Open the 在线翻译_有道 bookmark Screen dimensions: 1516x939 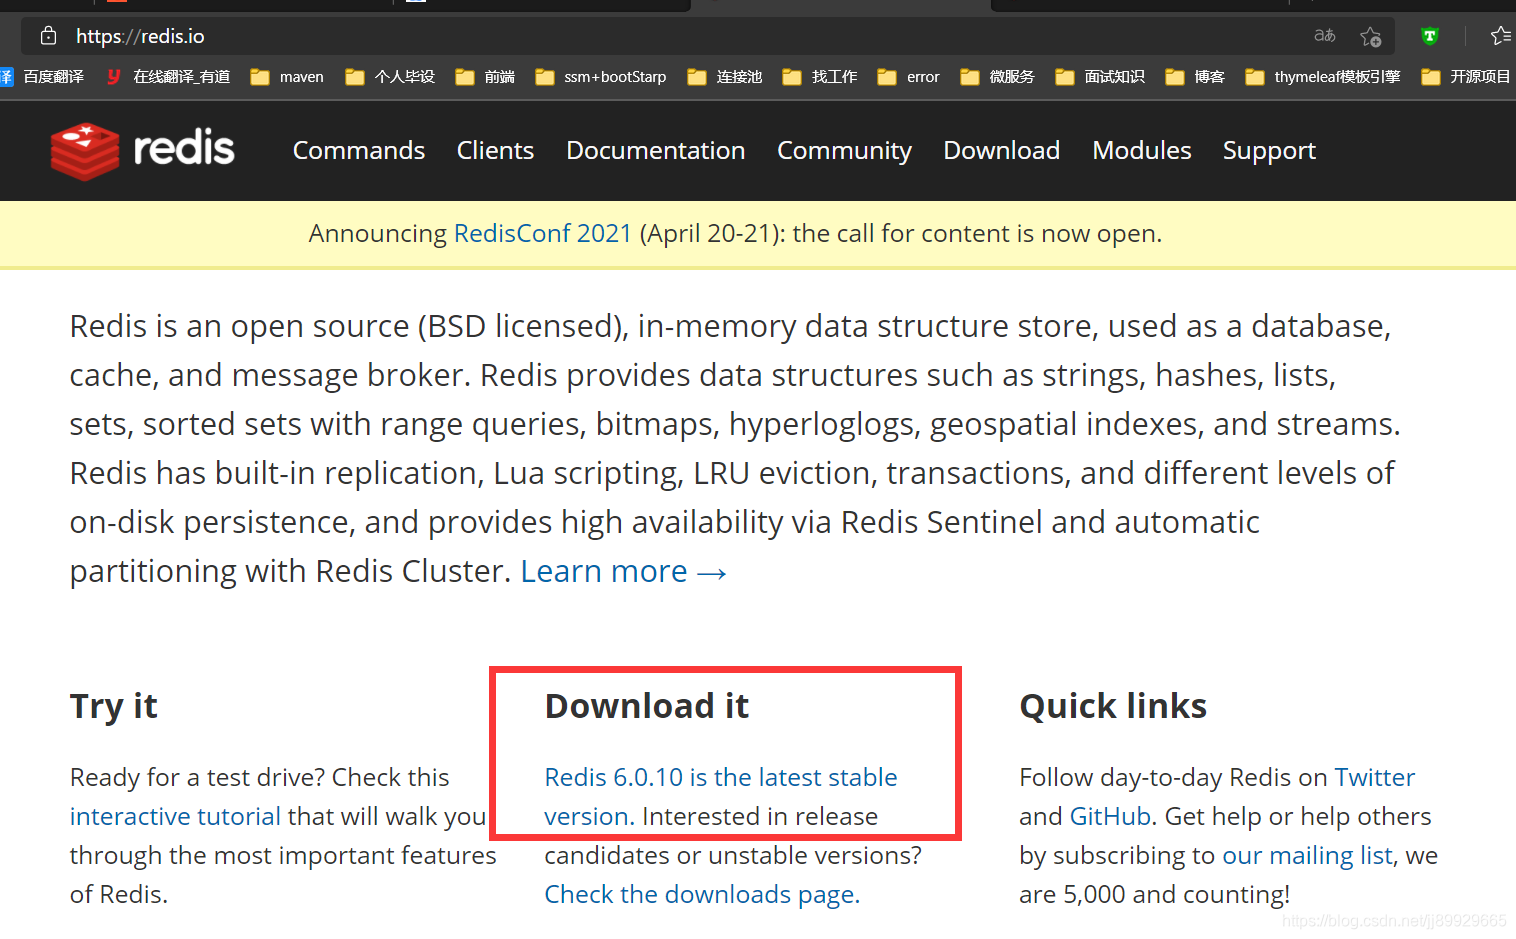tap(168, 77)
